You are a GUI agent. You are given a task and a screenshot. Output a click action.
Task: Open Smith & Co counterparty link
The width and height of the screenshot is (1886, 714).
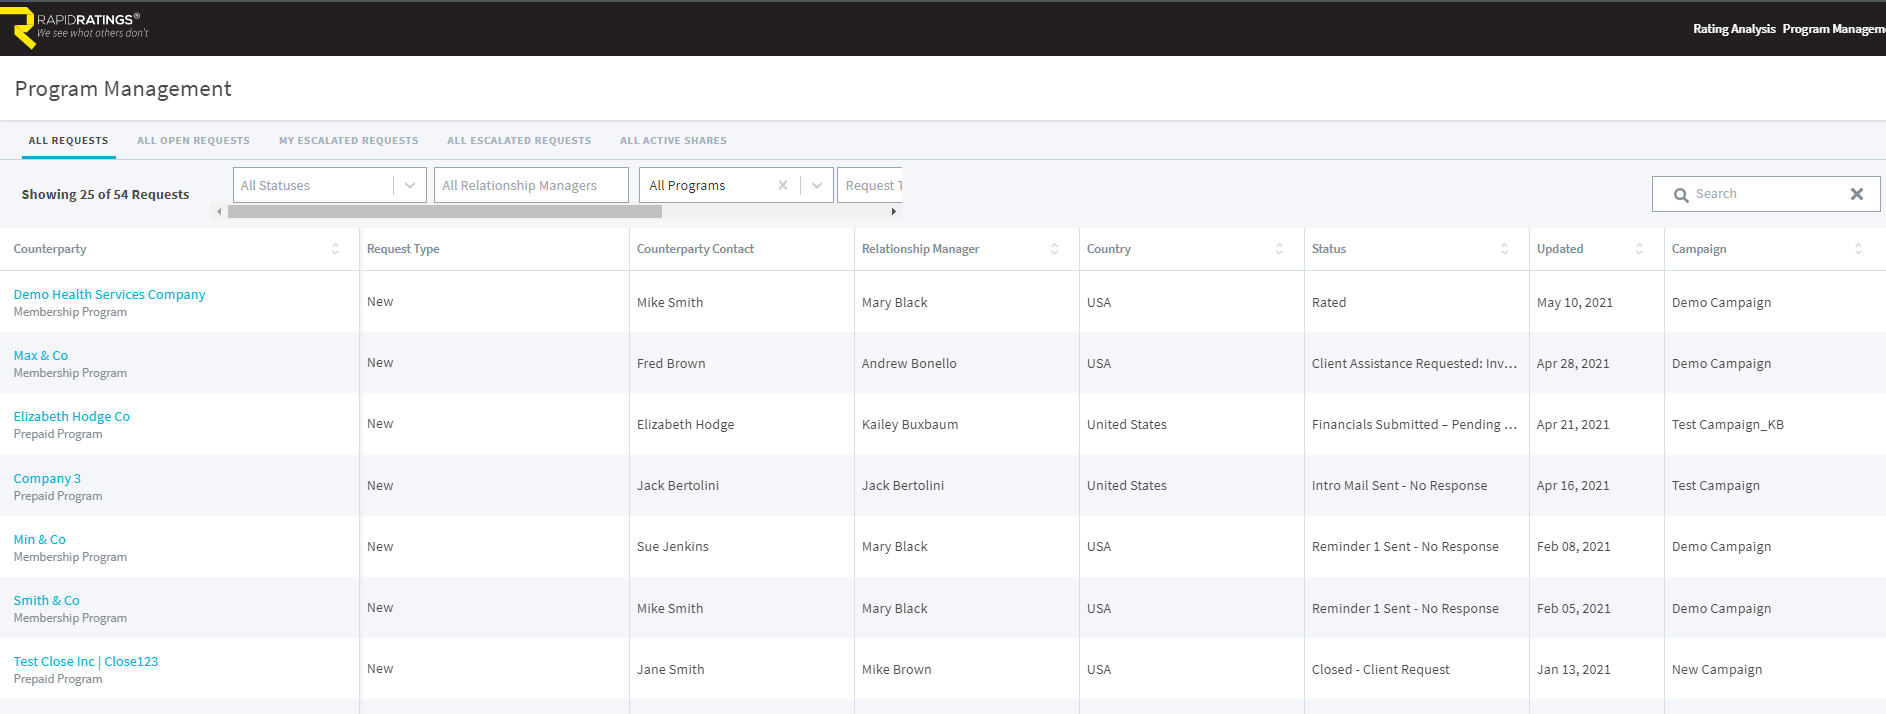click(x=46, y=601)
